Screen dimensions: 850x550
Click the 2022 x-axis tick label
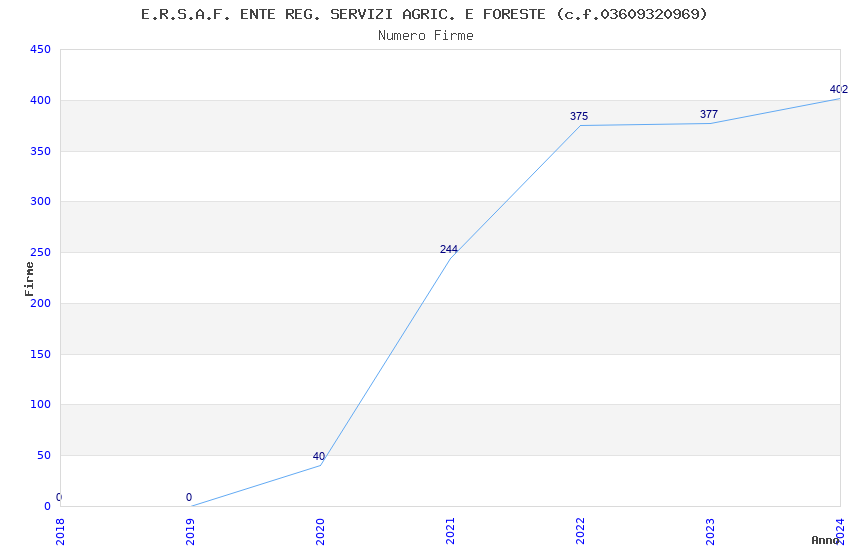pyautogui.click(x=581, y=532)
